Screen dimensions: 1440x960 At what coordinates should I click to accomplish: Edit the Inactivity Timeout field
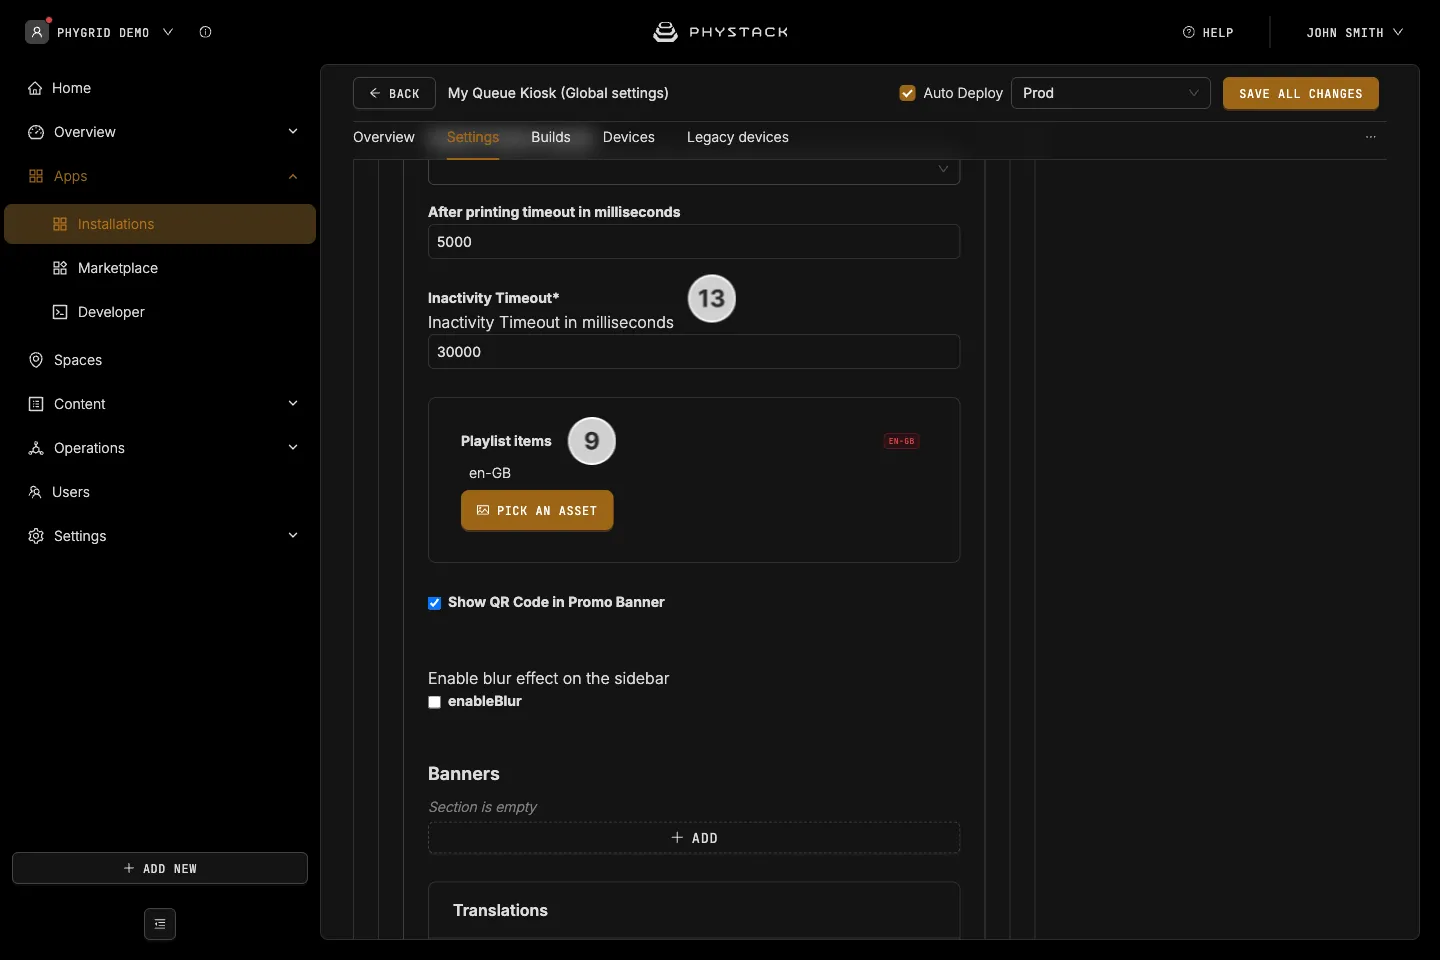[694, 352]
